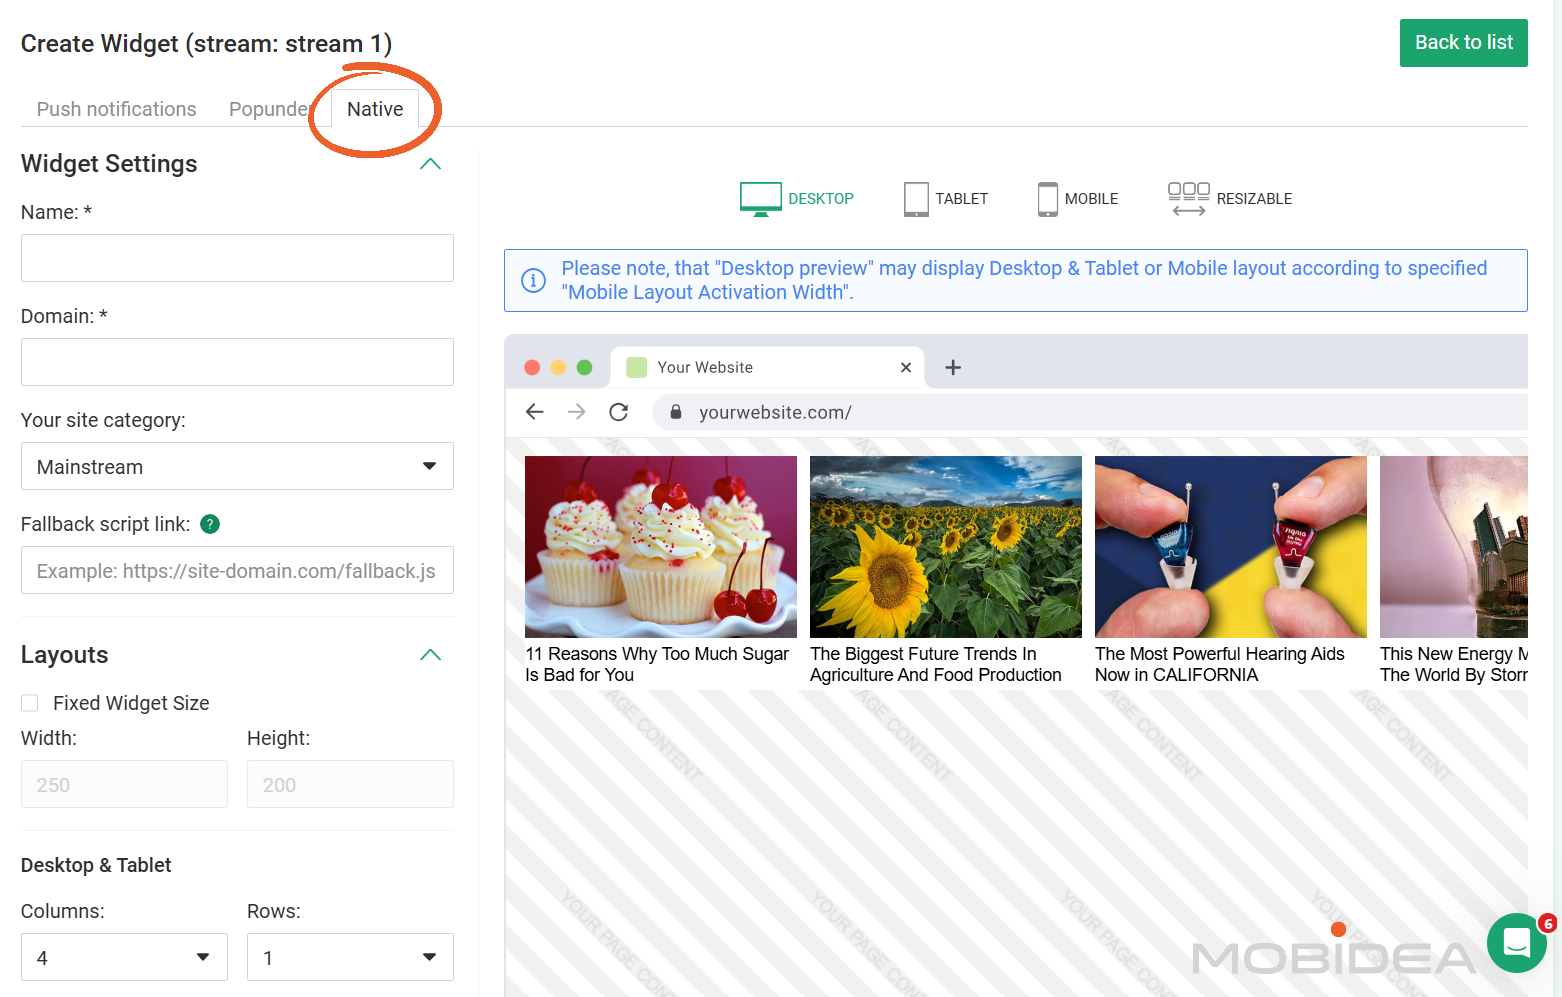The height and width of the screenshot is (997, 1562).
Task: Click the Height input field
Action: 350,784
